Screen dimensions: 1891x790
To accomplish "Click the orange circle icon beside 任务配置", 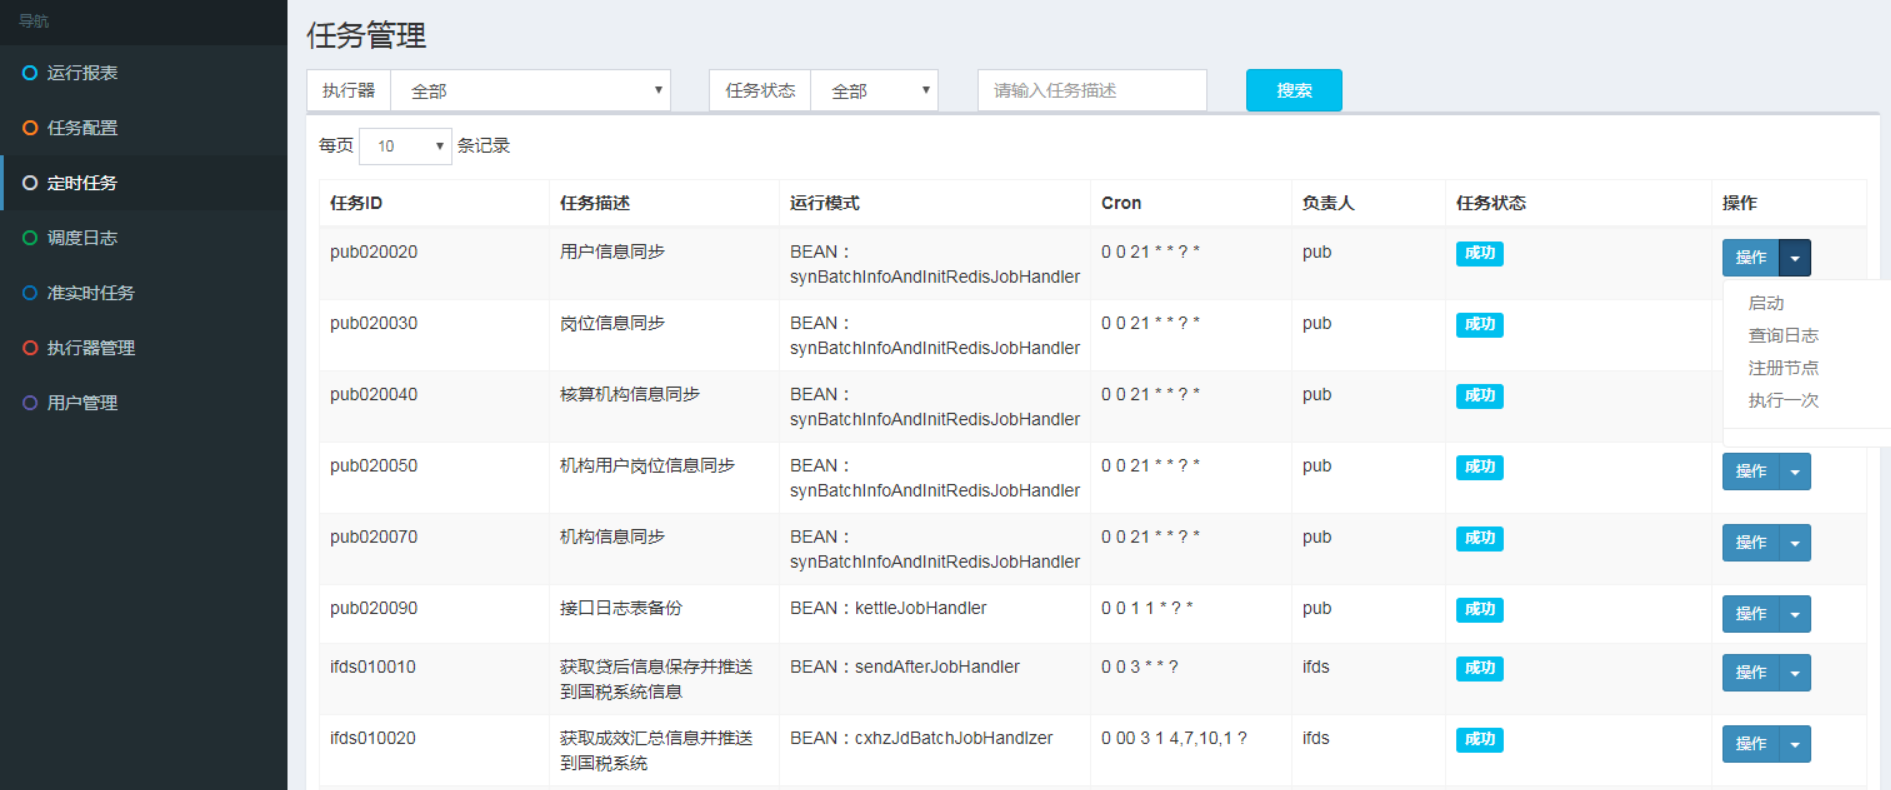I will click(x=30, y=128).
